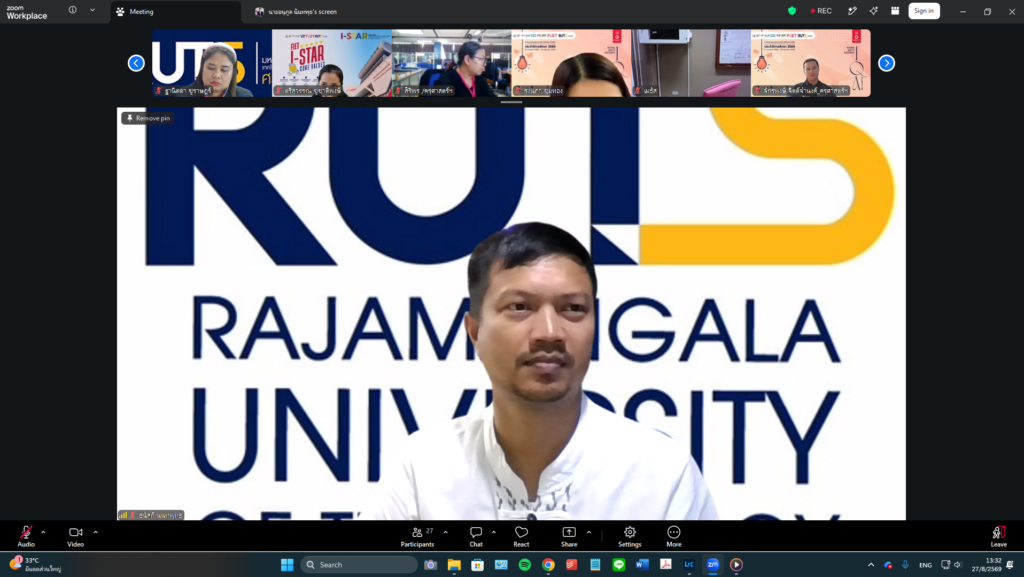Expand the dropdown arrow beside meeting info

(x=92, y=10)
